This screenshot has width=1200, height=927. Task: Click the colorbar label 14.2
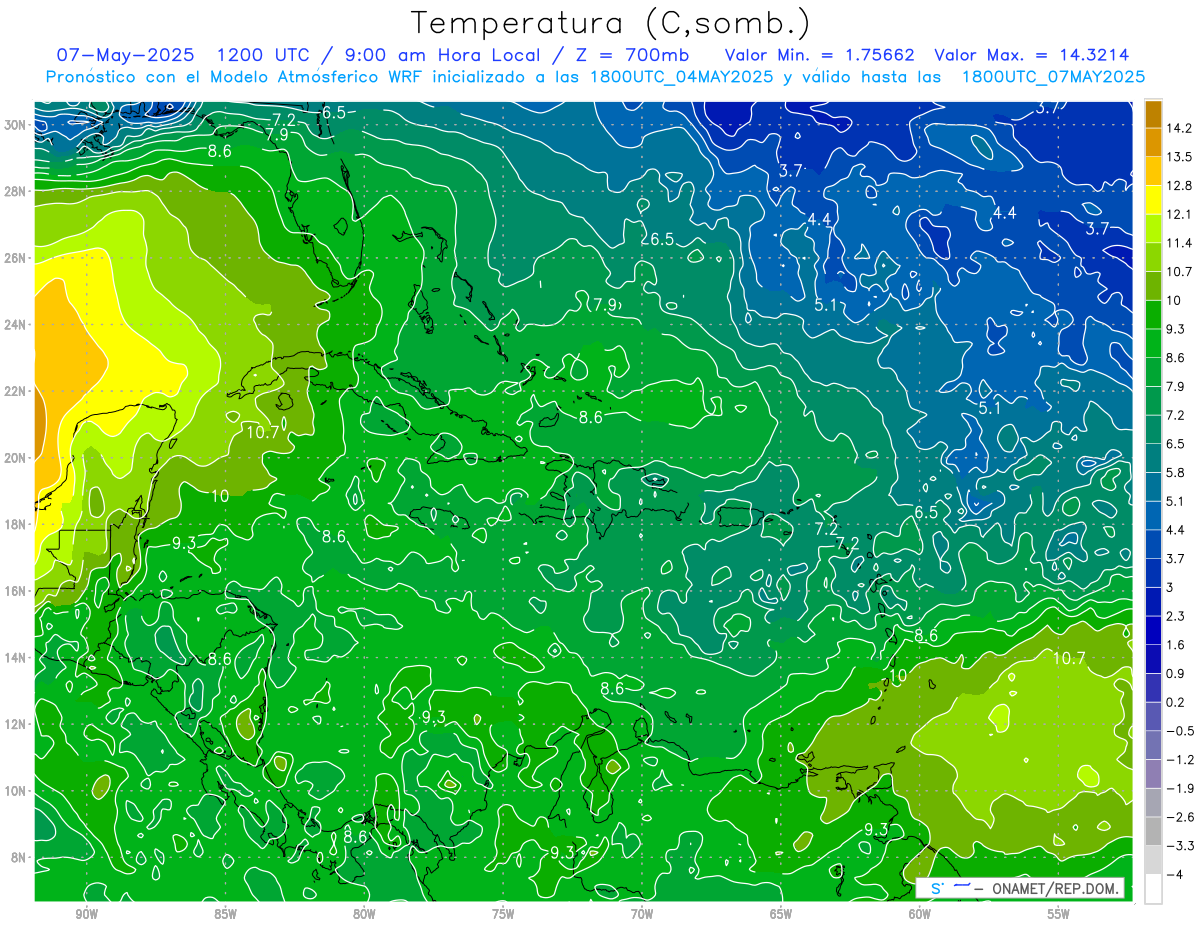(x=1179, y=128)
